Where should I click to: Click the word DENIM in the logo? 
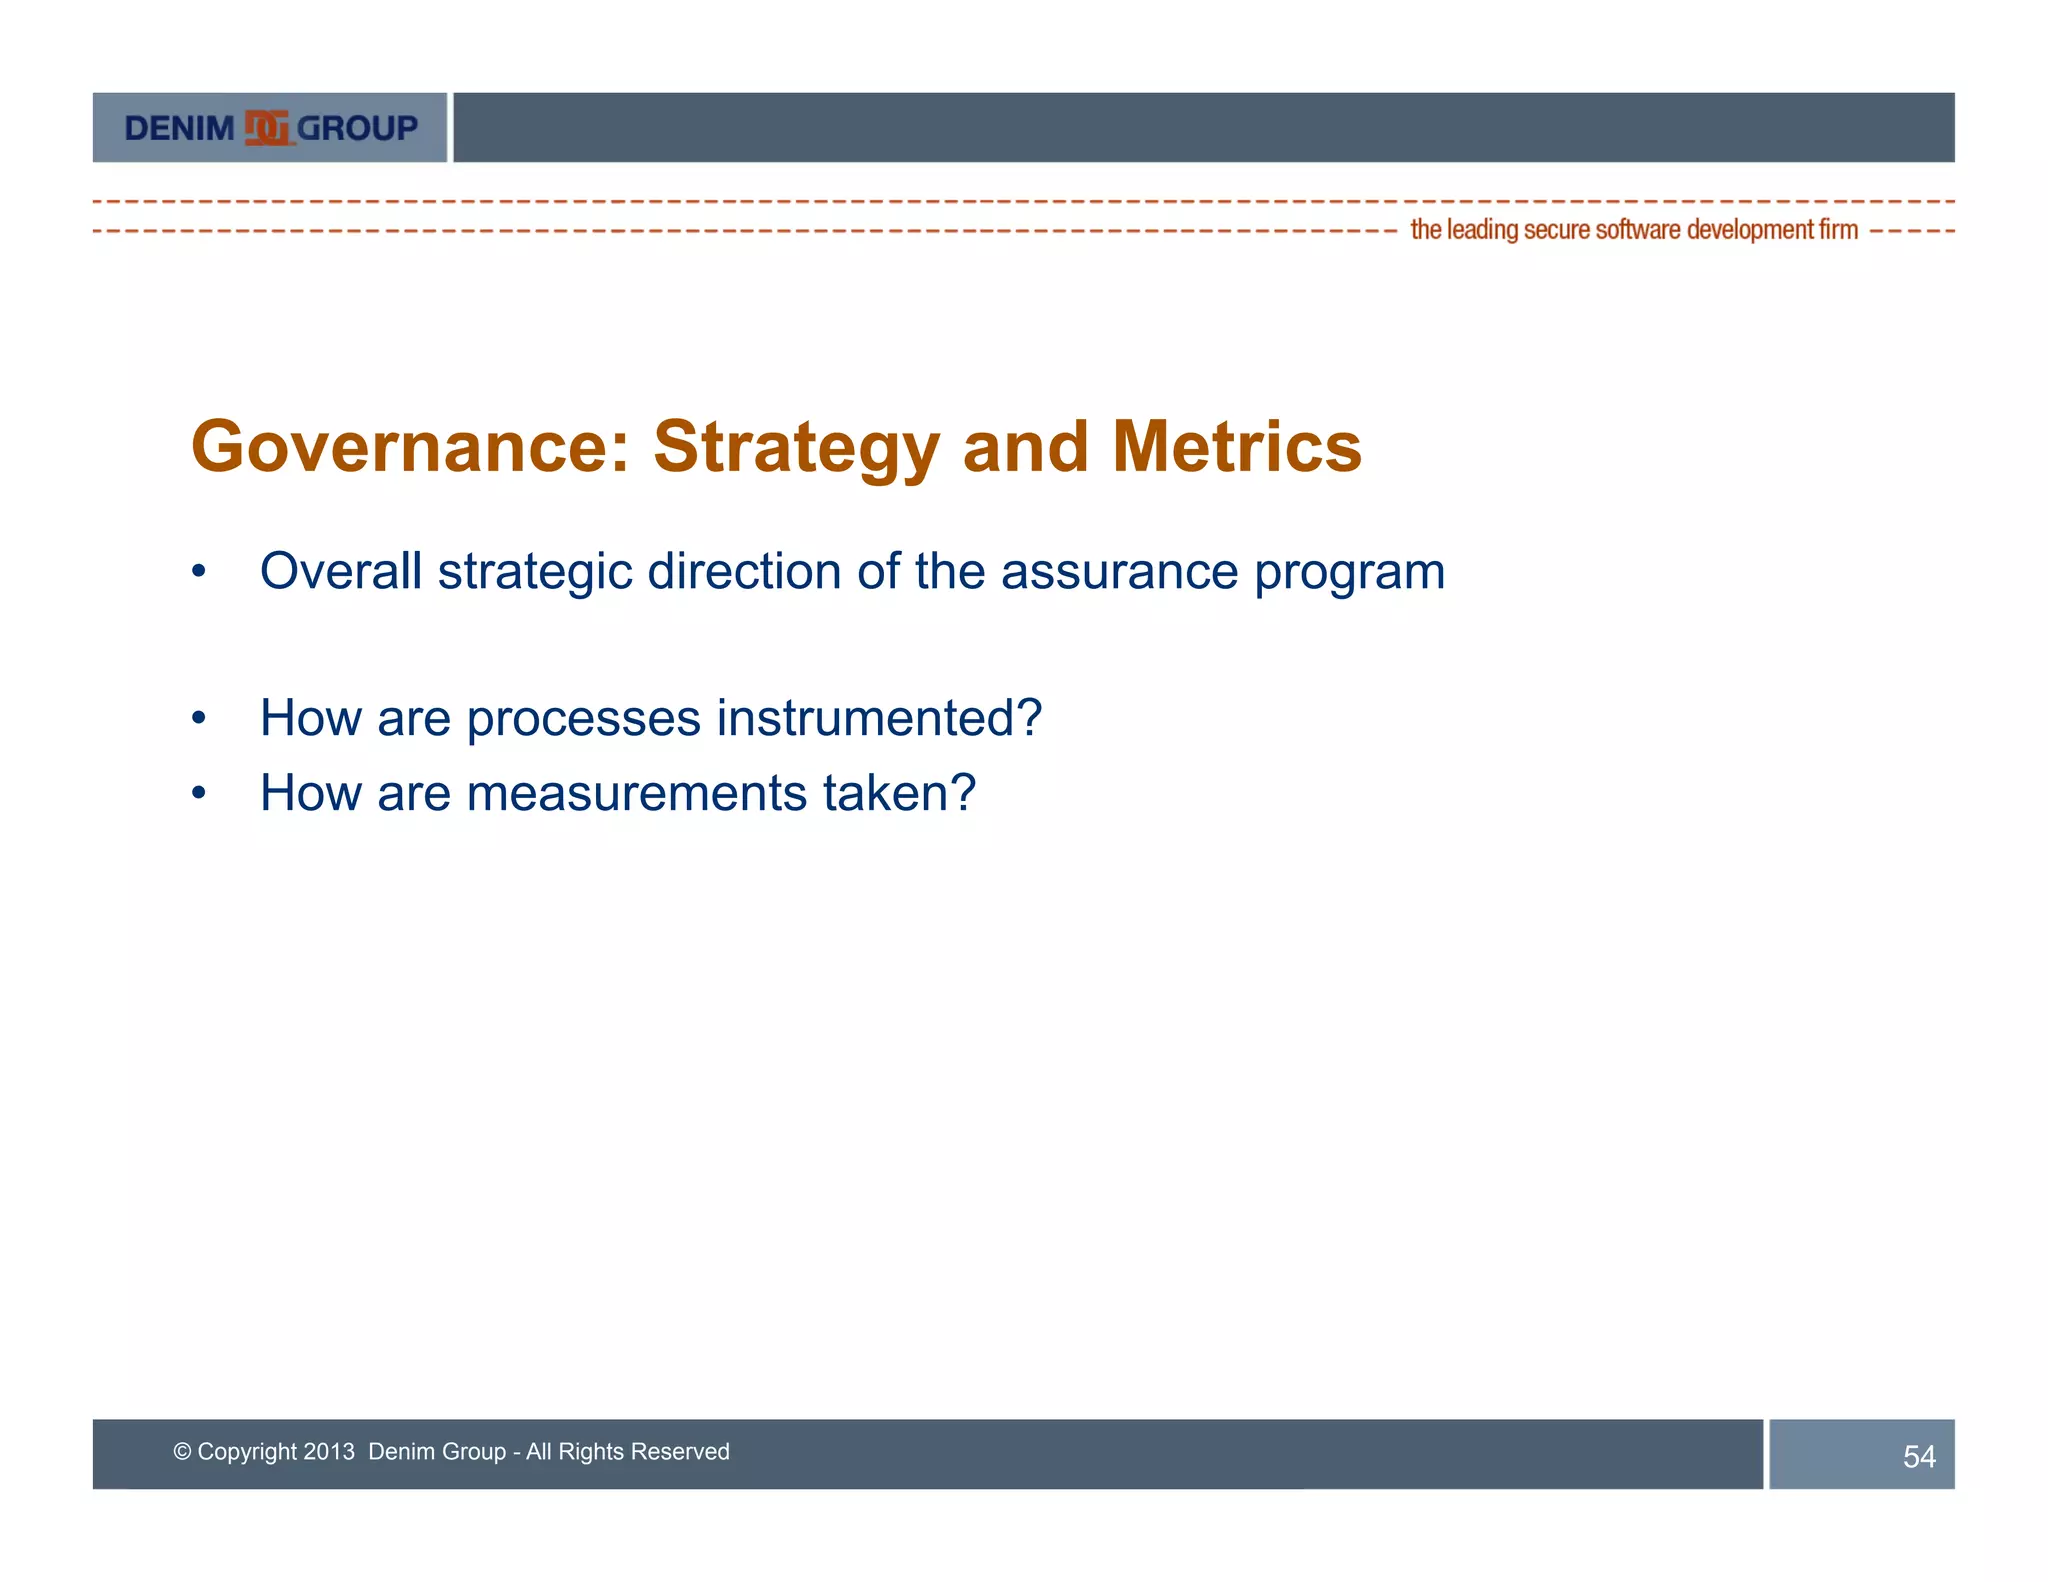(x=179, y=128)
